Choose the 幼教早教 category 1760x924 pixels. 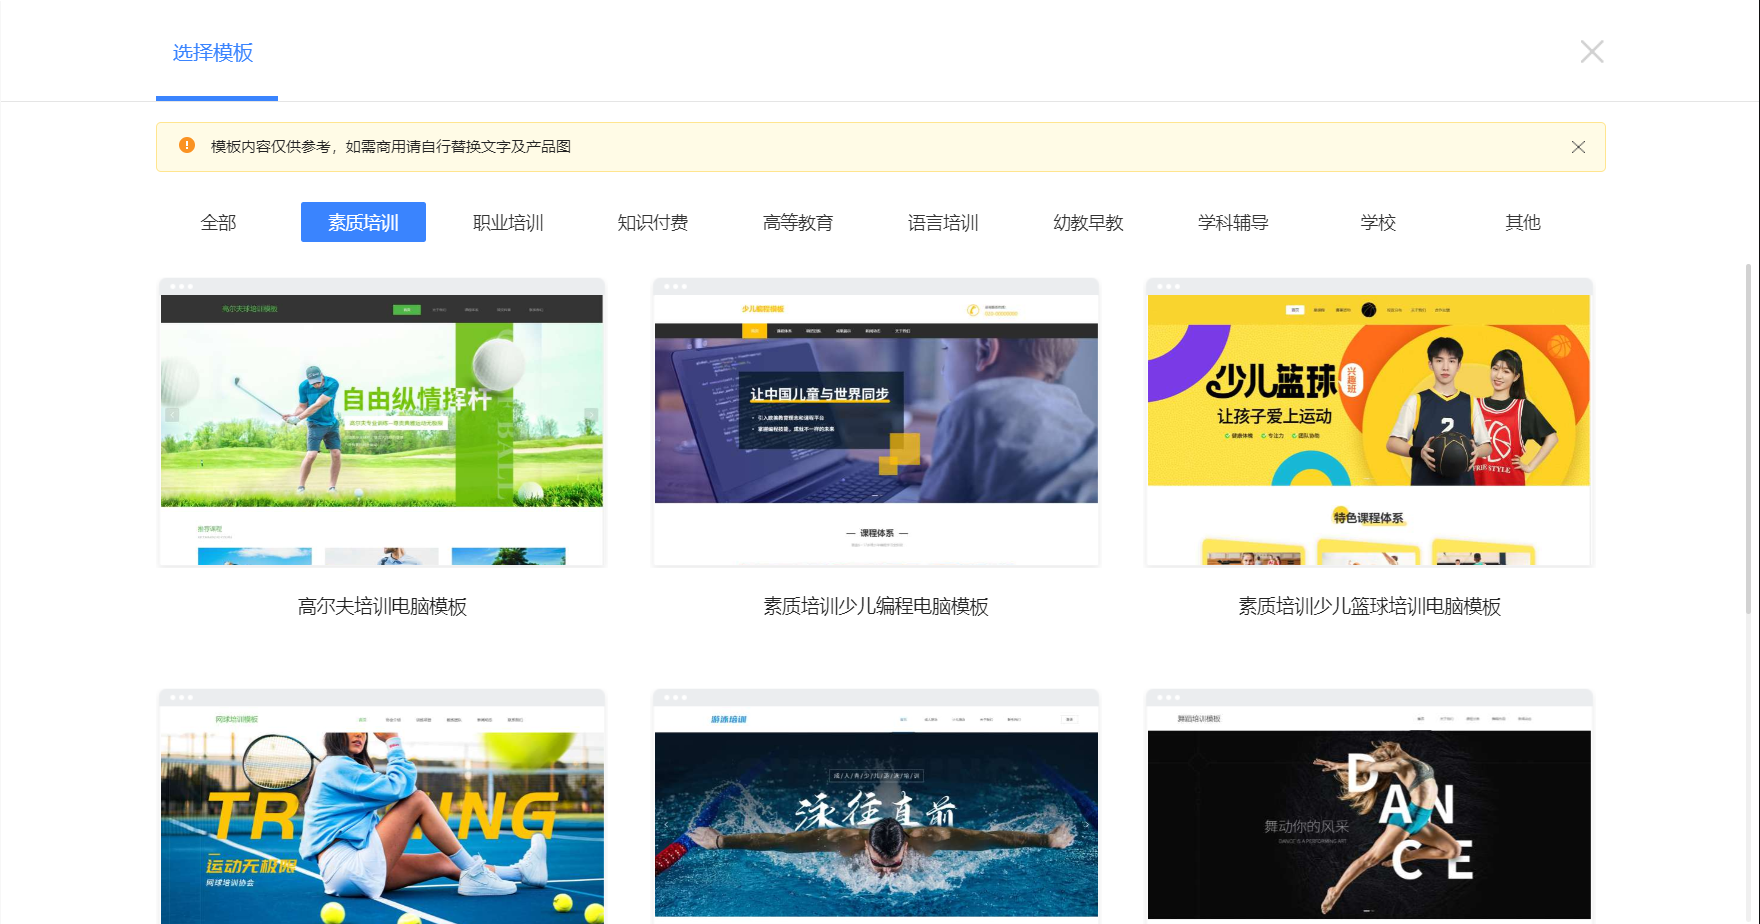click(x=1088, y=222)
